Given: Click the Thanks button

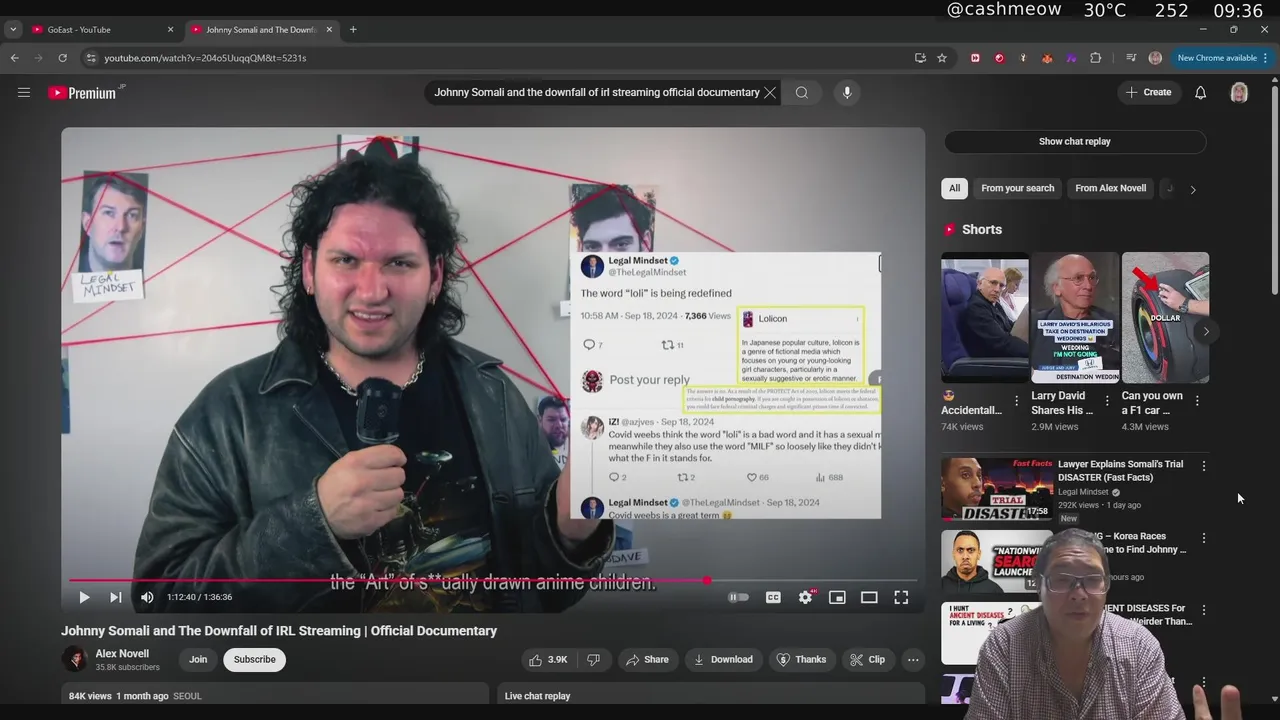Looking at the screenshot, I should pos(802,659).
